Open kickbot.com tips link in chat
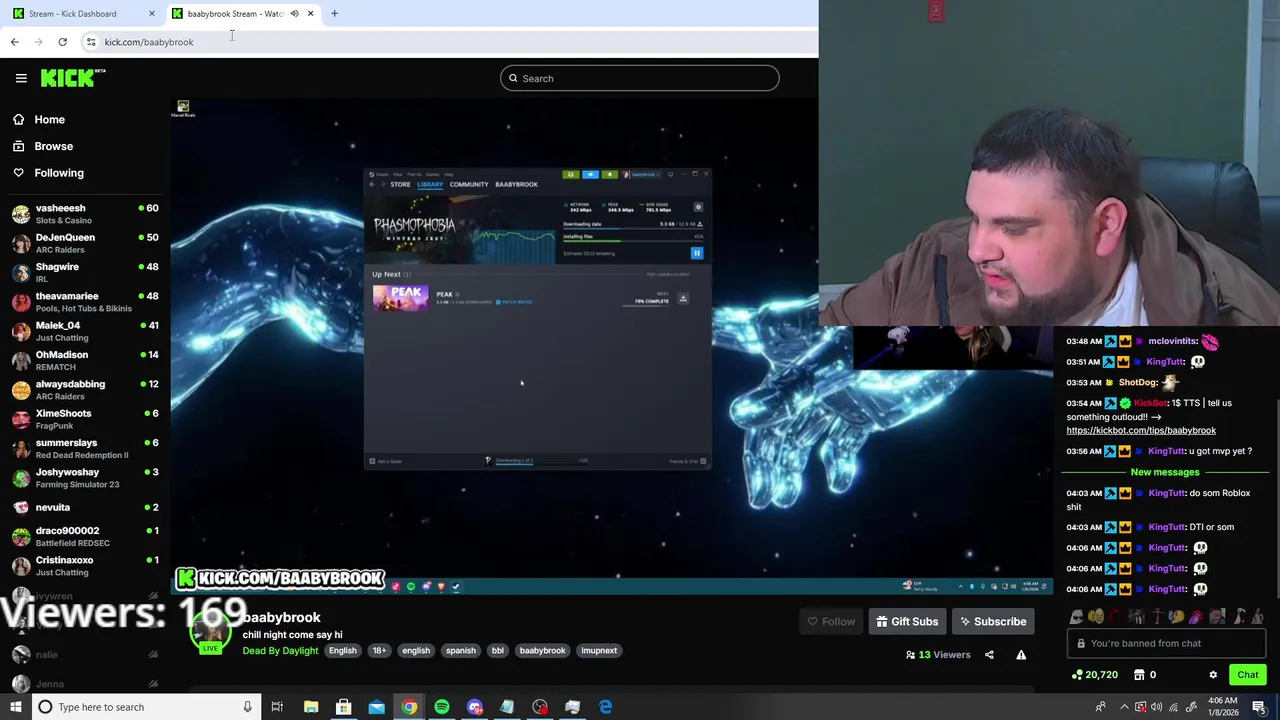1280x720 pixels. (1141, 431)
